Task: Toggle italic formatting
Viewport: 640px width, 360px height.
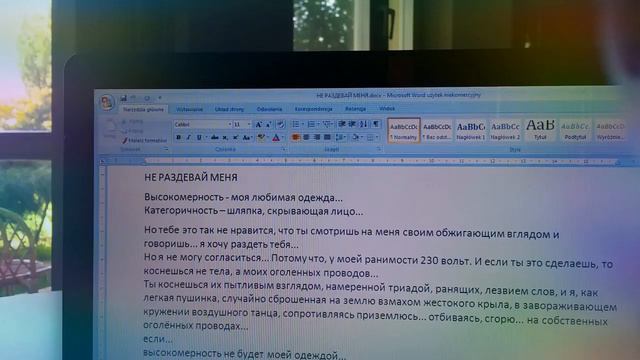Action: pyautogui.click(x=189, y=138)
